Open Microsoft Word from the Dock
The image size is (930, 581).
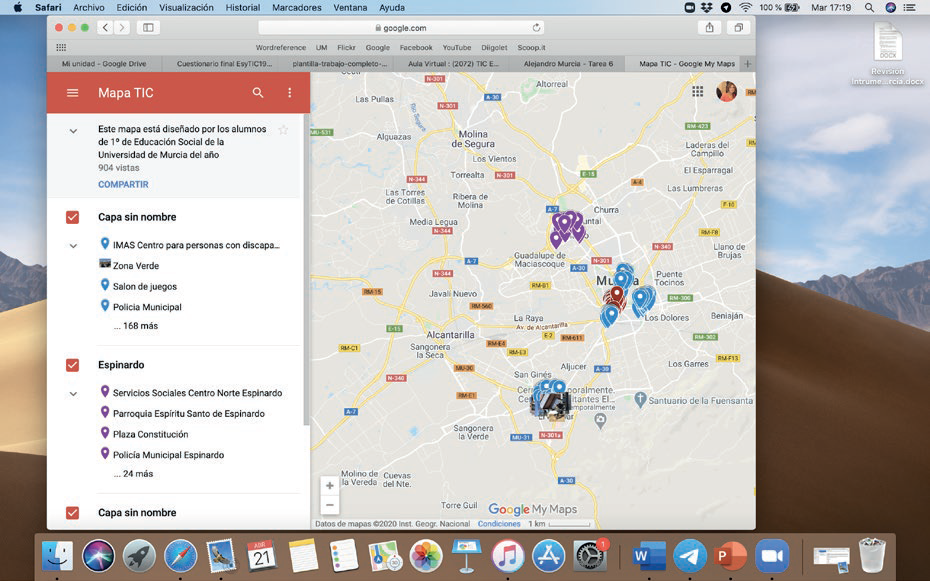(x=649, y=556)
